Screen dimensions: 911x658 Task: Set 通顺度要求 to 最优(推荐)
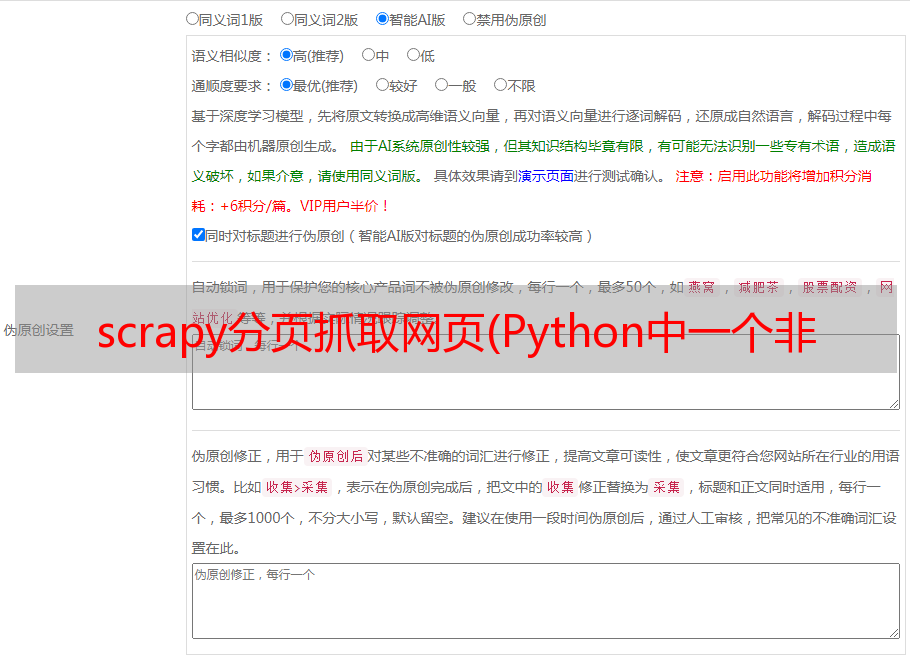point(286,85)
